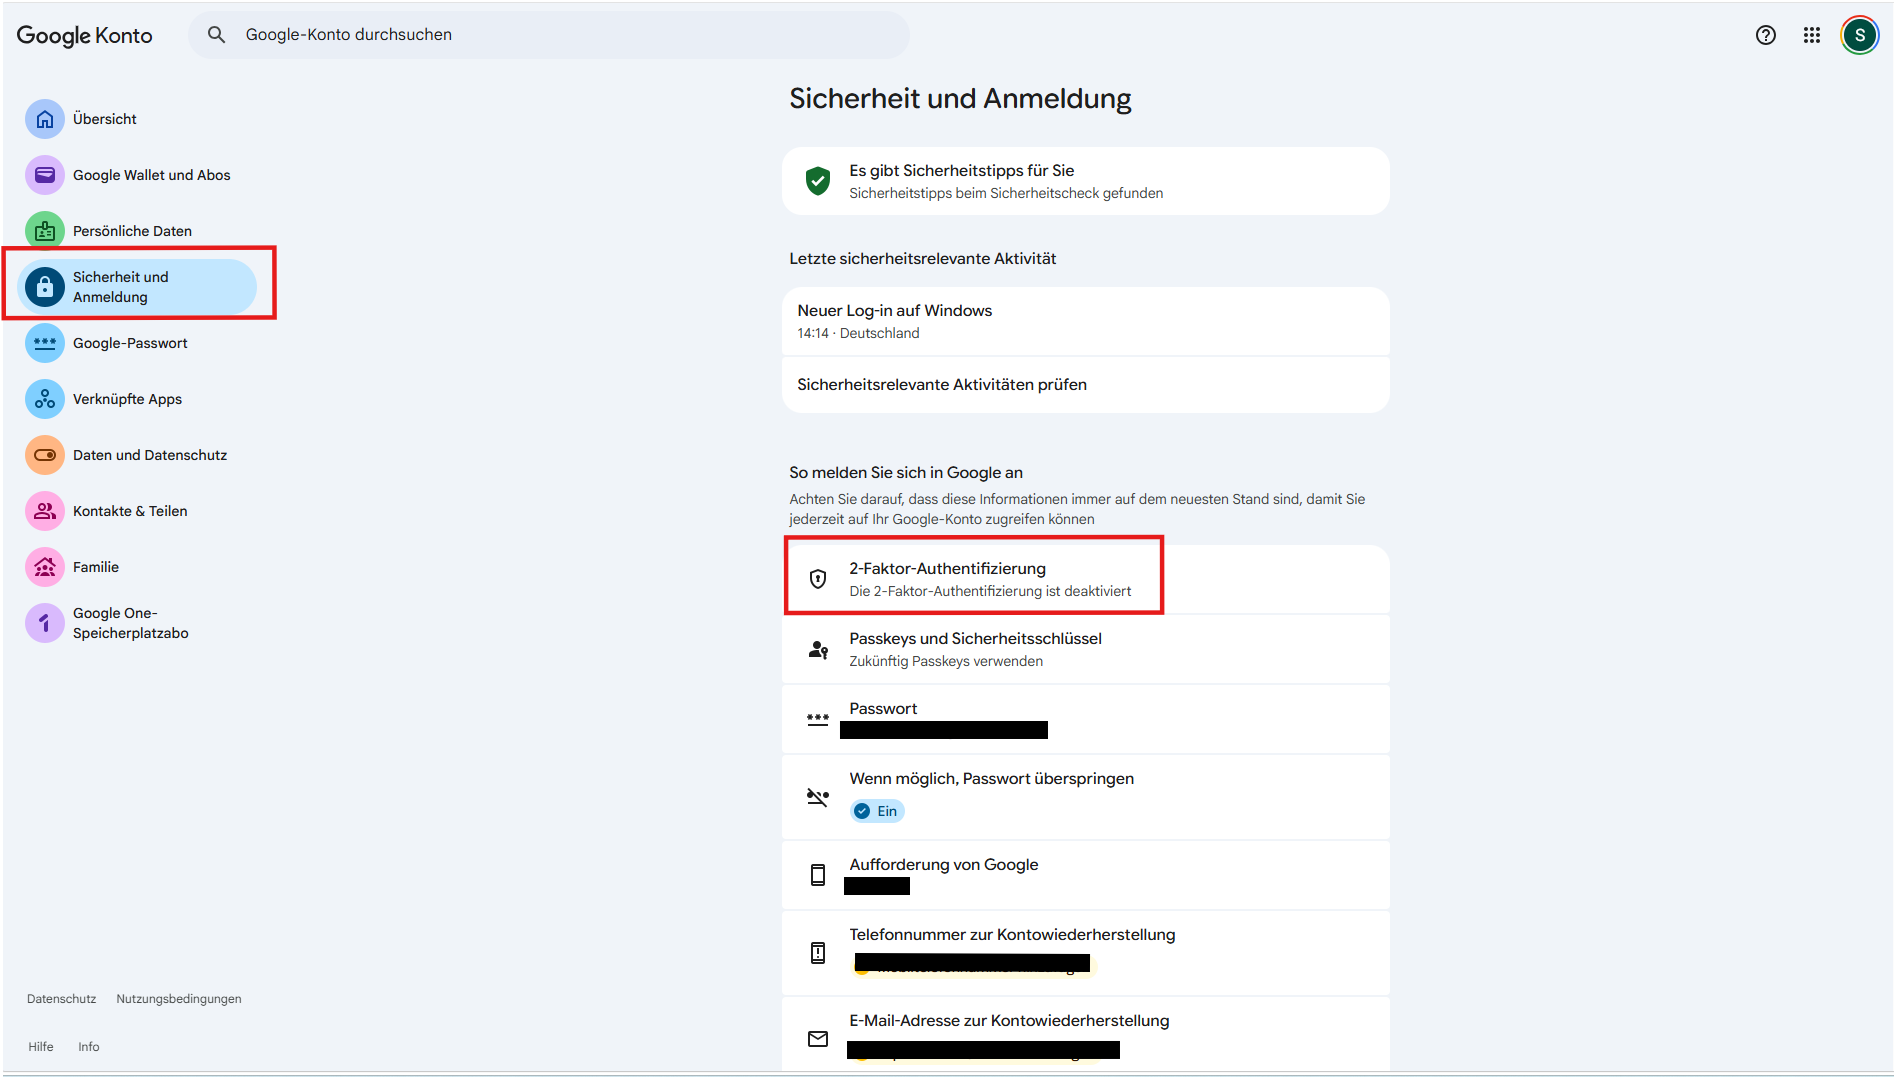Open Persönliche Daten section
Viewport: 1894px width, 1077px height.
132,231
